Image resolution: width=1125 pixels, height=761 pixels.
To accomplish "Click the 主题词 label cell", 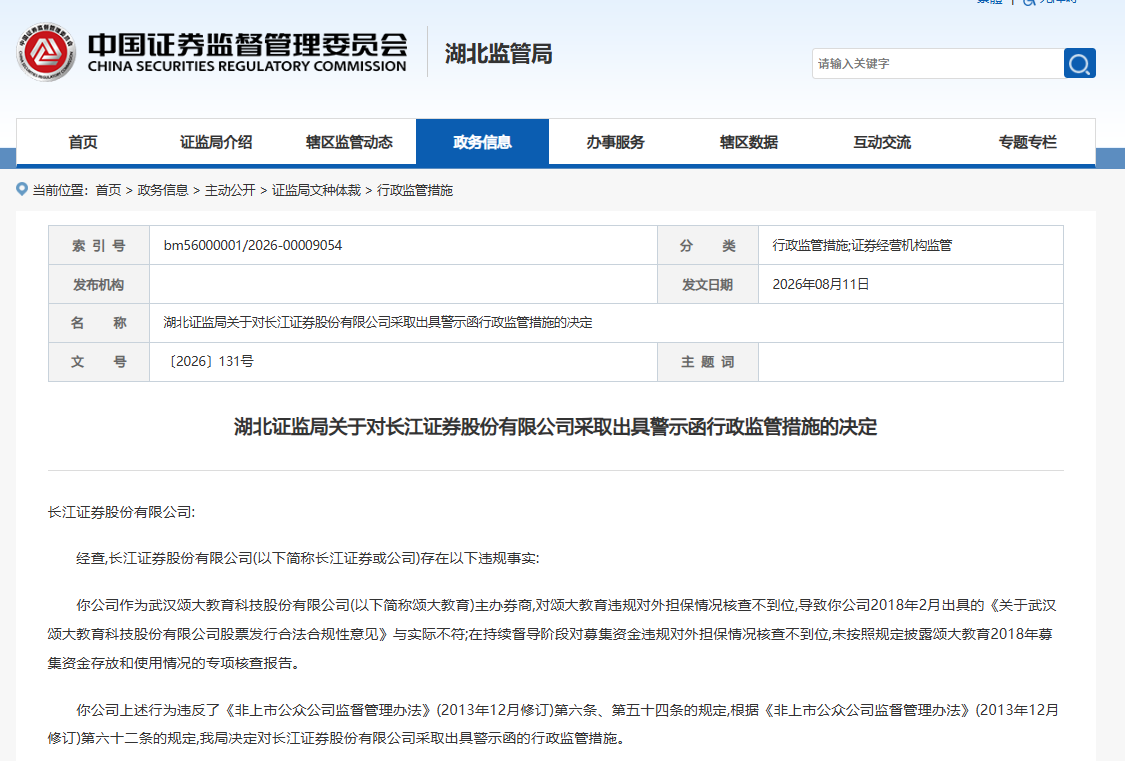I will (707, 361).
